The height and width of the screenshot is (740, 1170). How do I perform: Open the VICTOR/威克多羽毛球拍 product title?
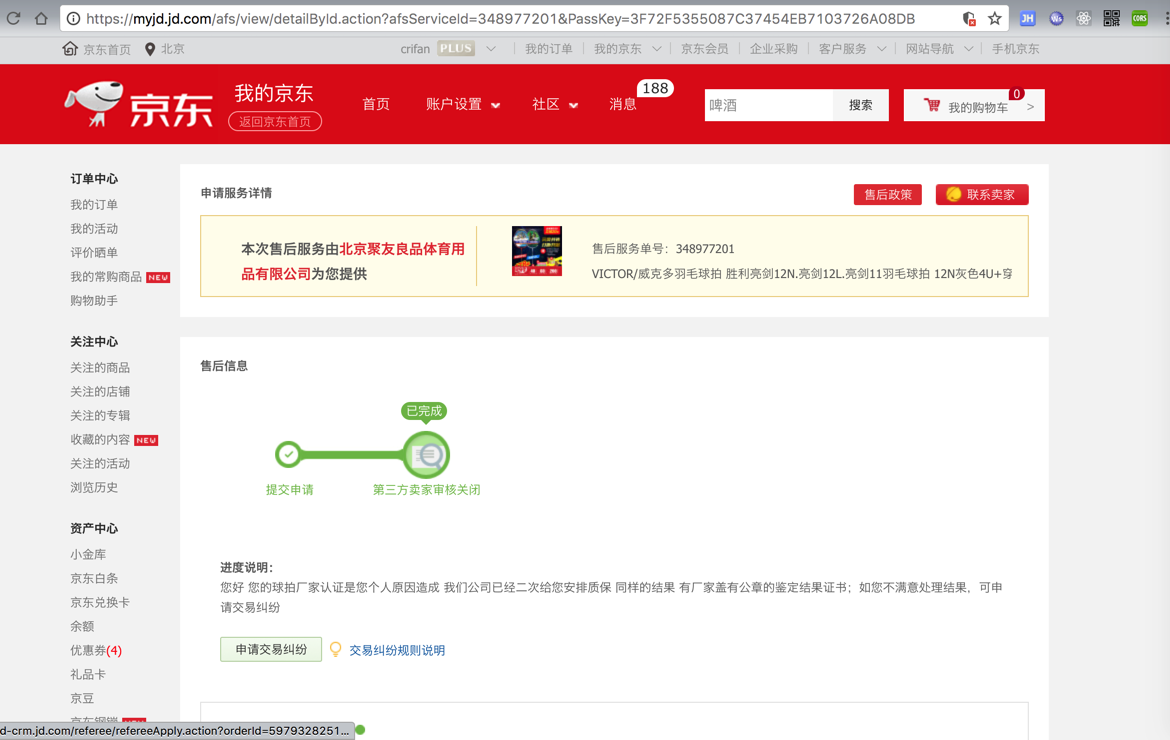(x=802, y=274)
